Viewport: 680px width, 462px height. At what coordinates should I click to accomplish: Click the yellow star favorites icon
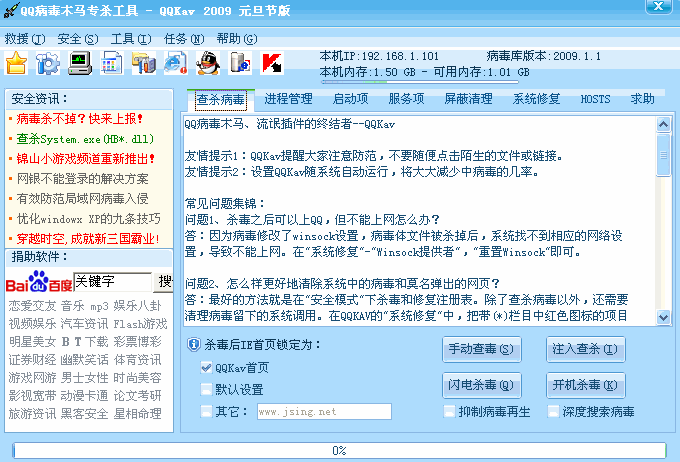[x=16, y=63]
